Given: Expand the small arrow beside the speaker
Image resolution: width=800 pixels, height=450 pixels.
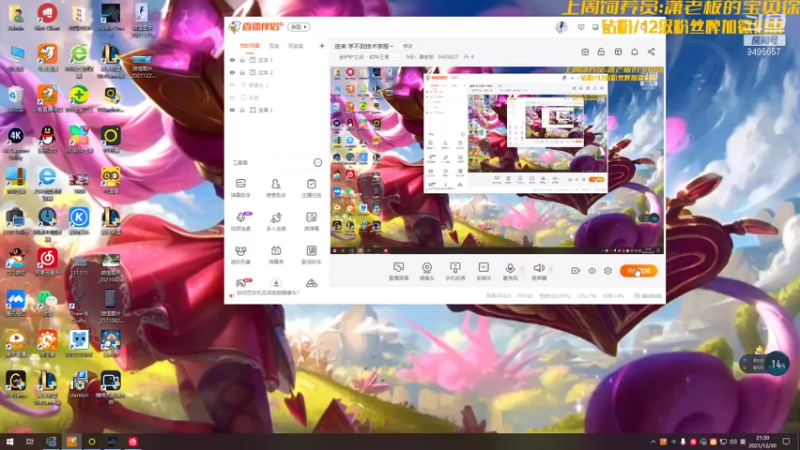Looking at the screenshot, I should point(551,269).
